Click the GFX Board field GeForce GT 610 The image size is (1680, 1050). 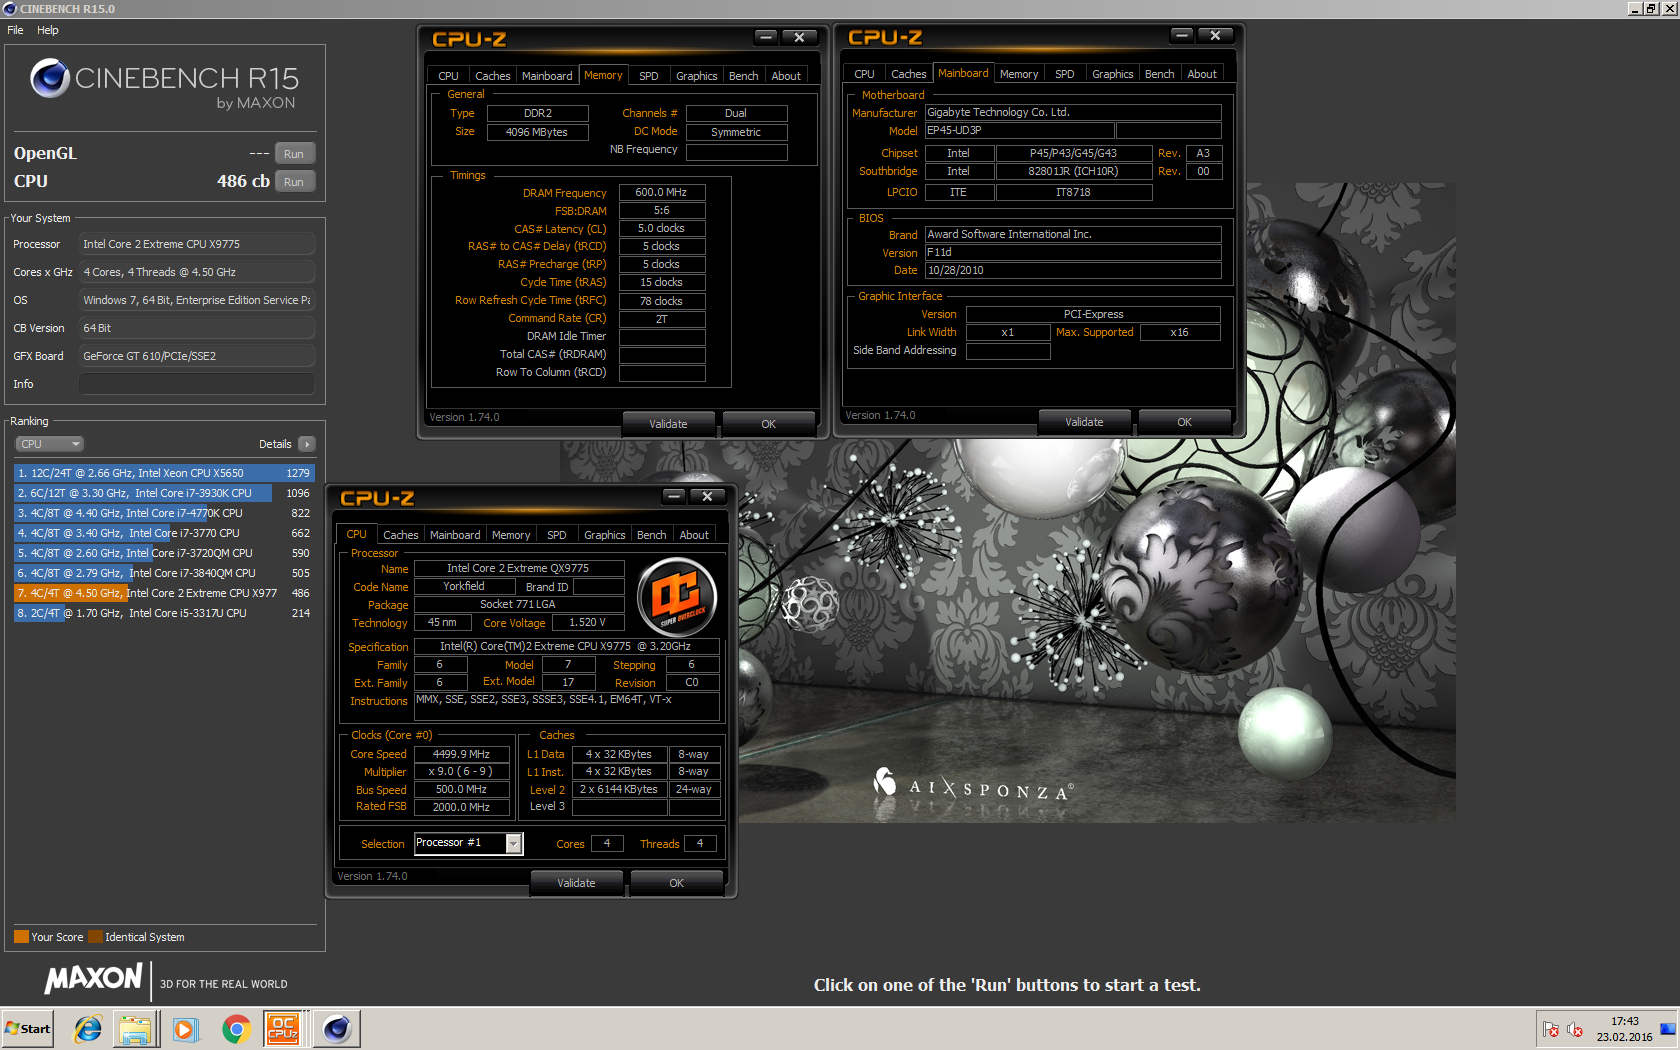197,356
